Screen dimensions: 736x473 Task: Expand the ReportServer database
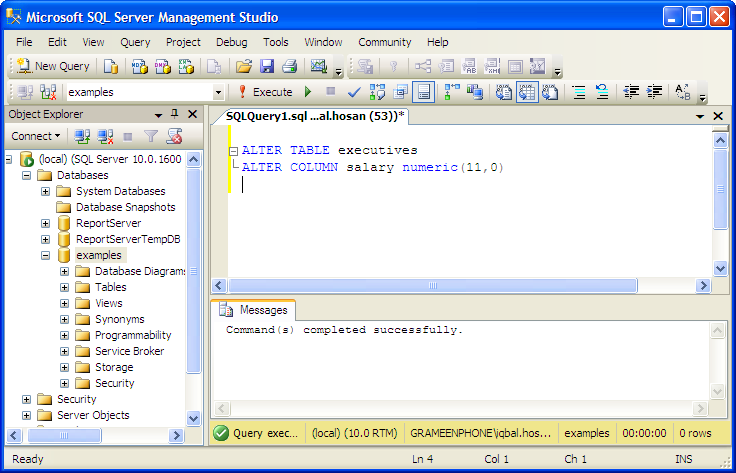tap(45, 223)
